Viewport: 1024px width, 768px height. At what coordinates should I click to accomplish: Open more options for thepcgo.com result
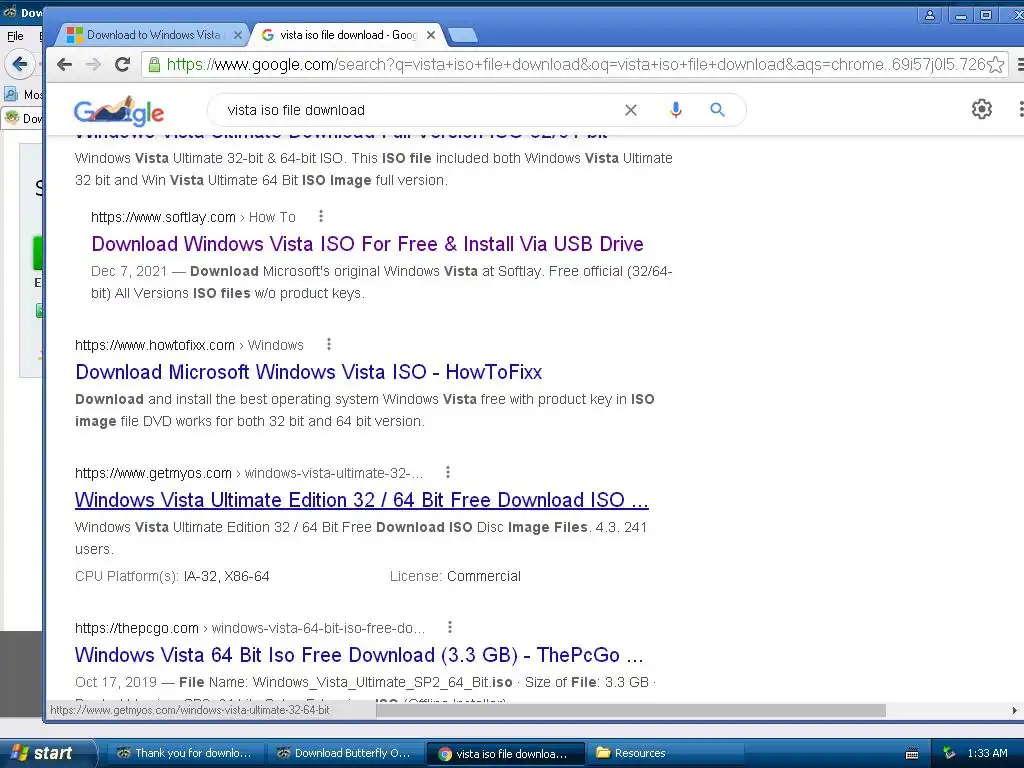449,627
